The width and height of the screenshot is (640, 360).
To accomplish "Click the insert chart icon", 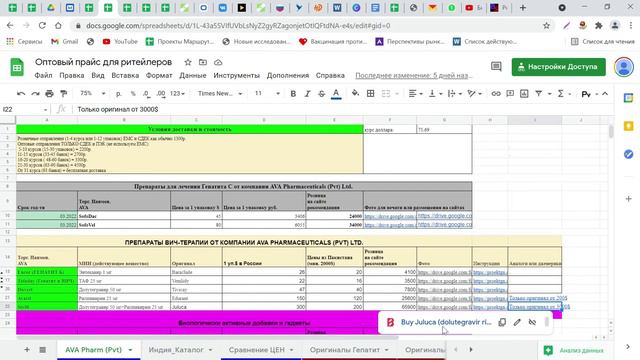I will (x=524, y=94).
